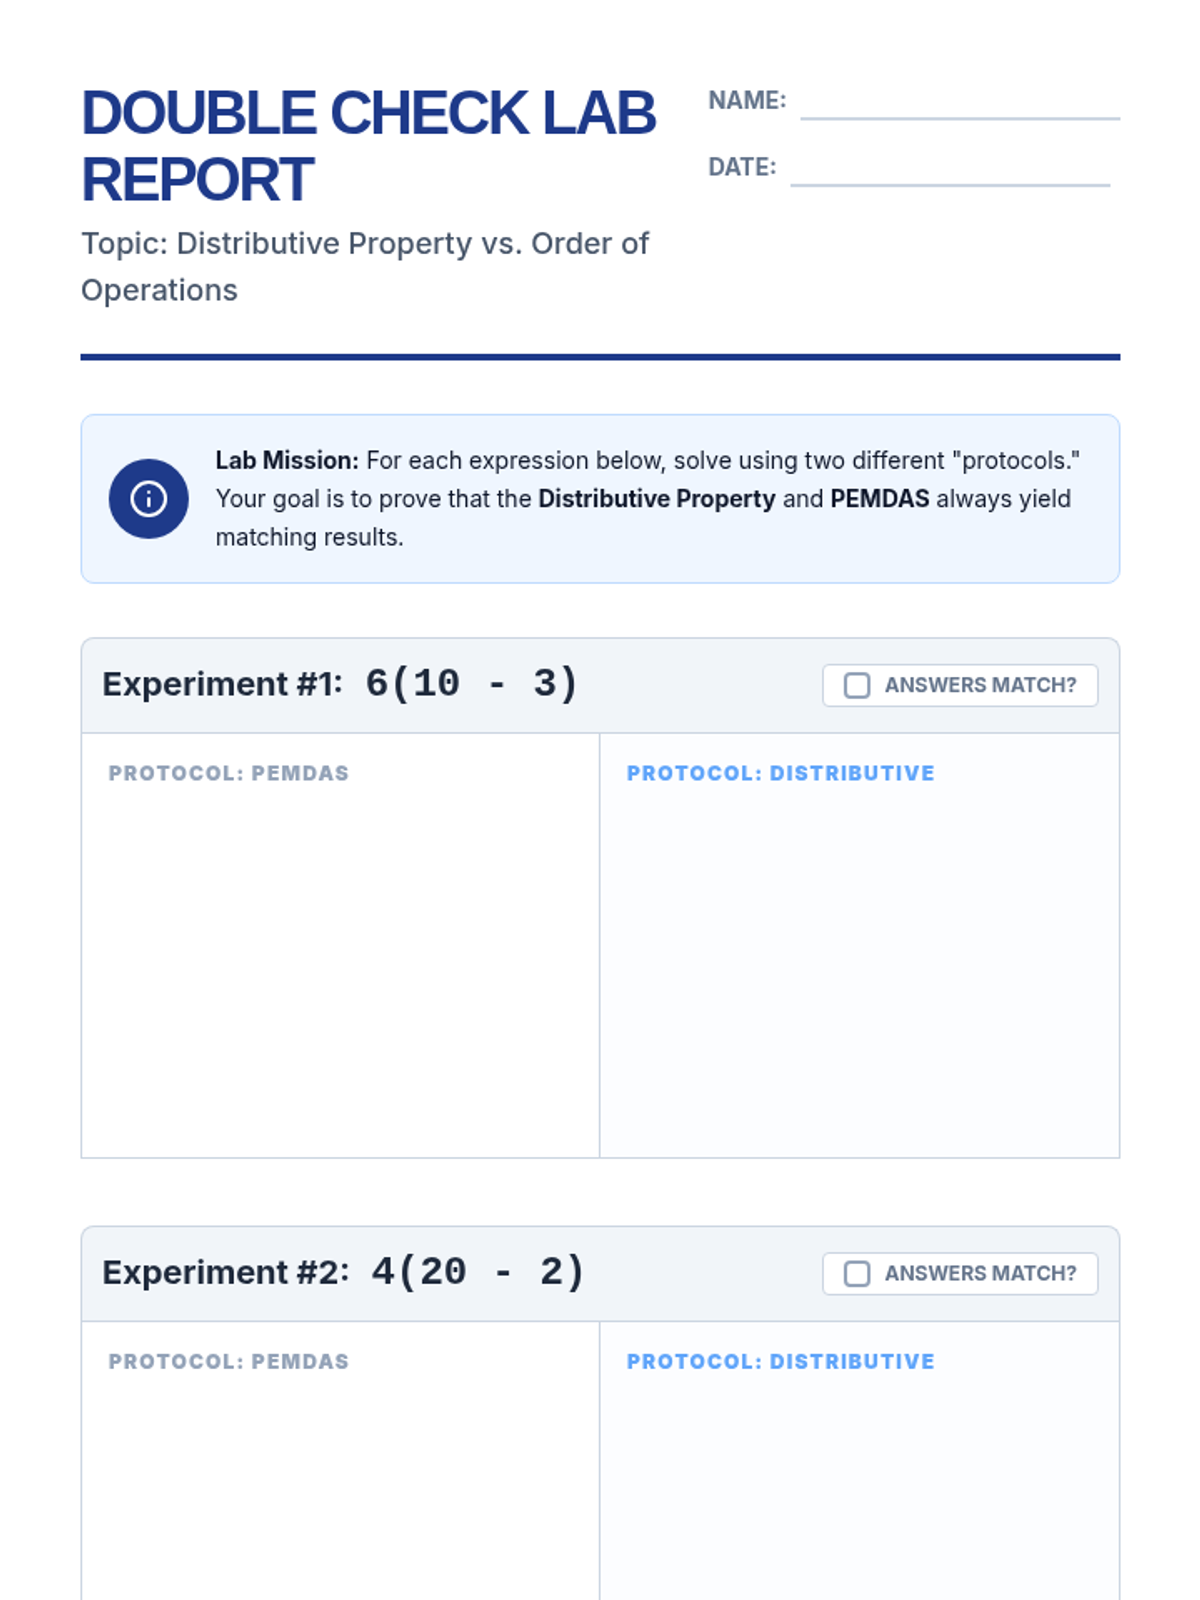Viewport: 1200px width, 1600px height.
Task: Click Experiment #2 PEMDAS blank work area
Action: (340, 1490)
